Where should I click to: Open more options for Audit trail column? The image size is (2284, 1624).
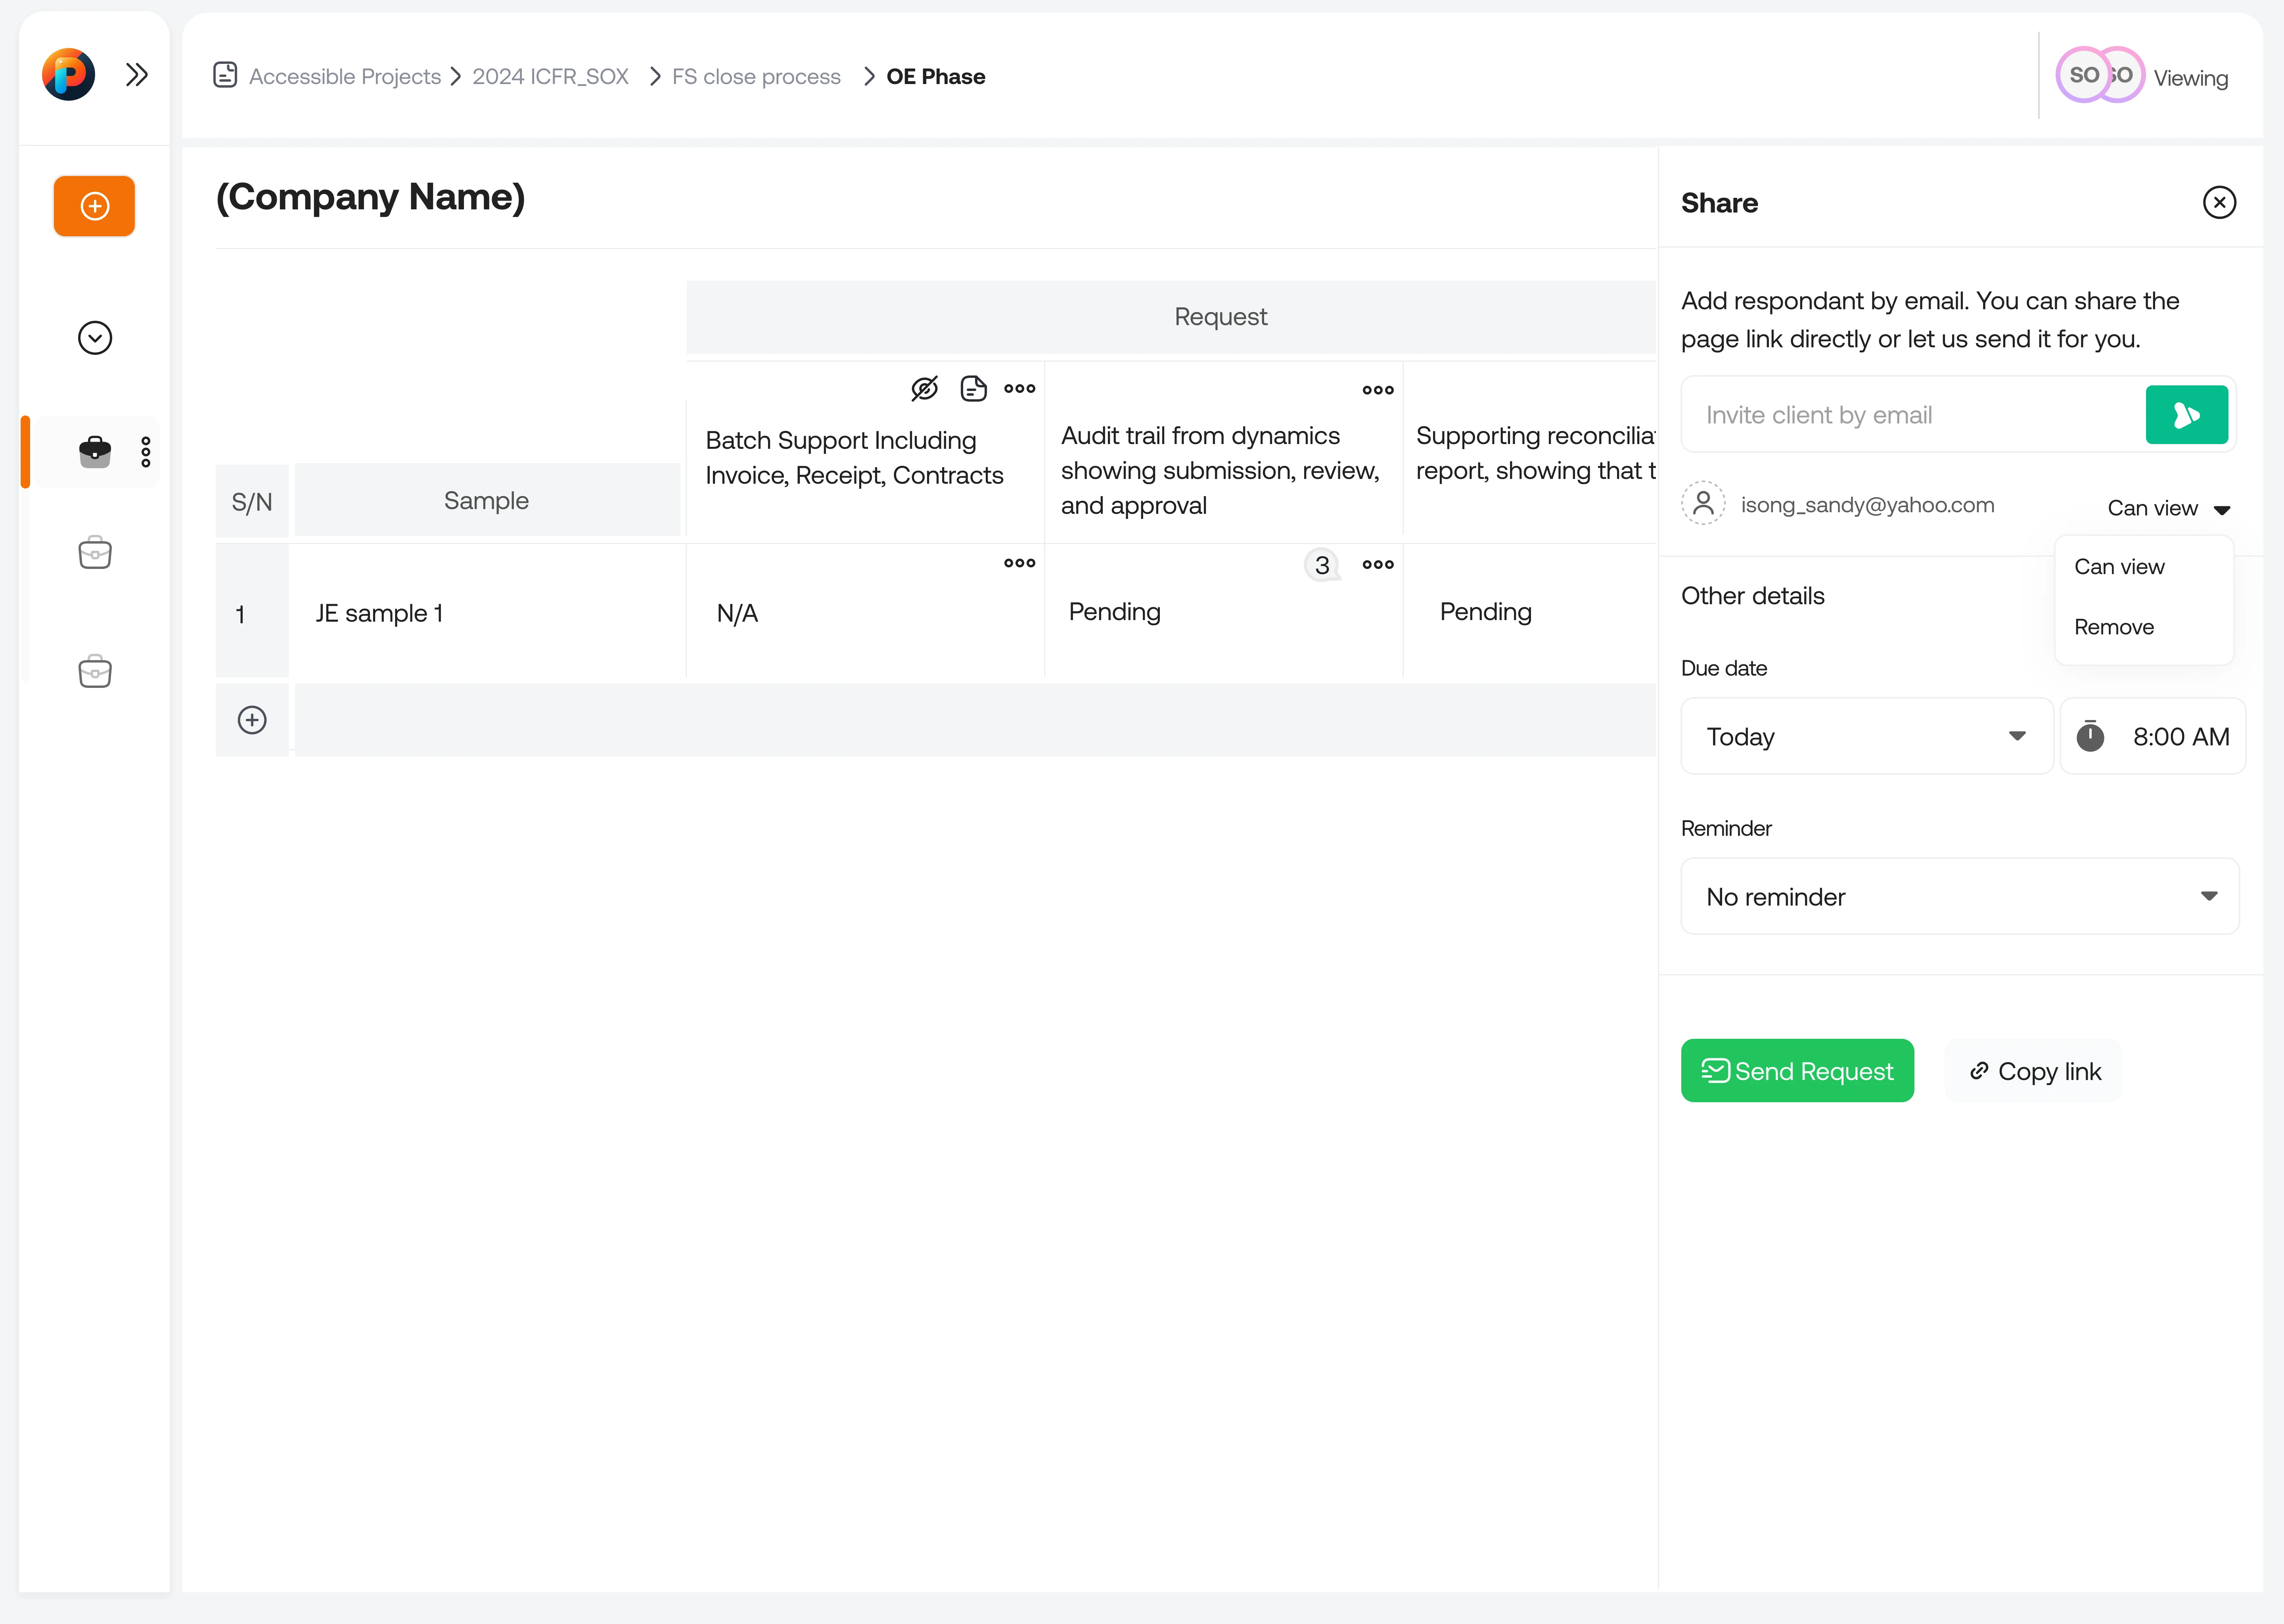(1378, 390)
